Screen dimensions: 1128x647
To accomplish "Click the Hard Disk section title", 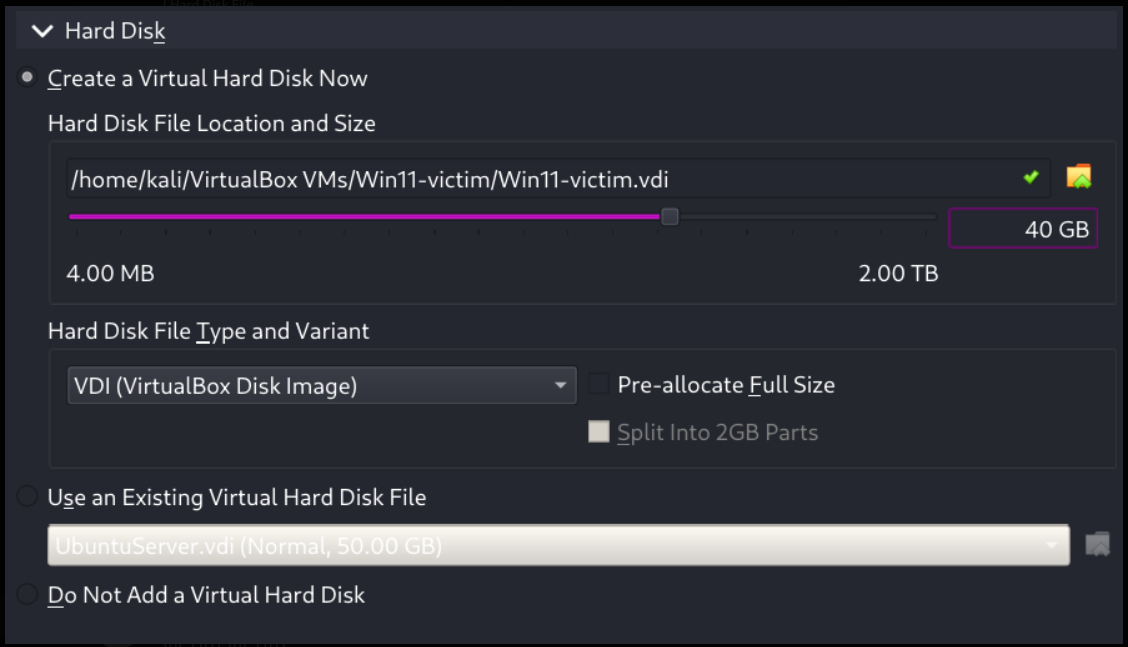I will (115, 32).
